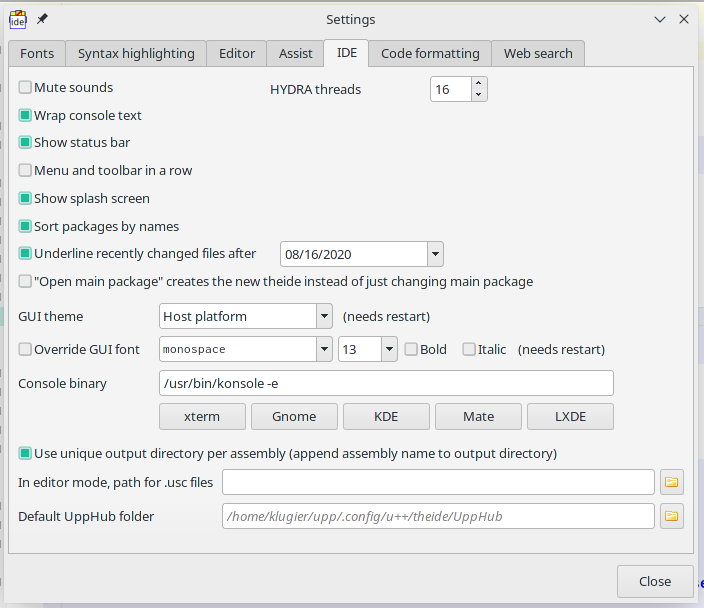This screenshot has height=608, width=704.
Task: Decrease HYDRA threads with down arrow
Action: point(478,95)
